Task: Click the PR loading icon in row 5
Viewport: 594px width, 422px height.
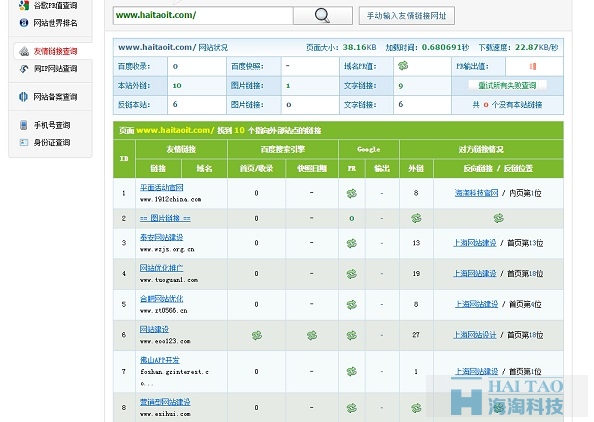Action: tap(352, 305)
